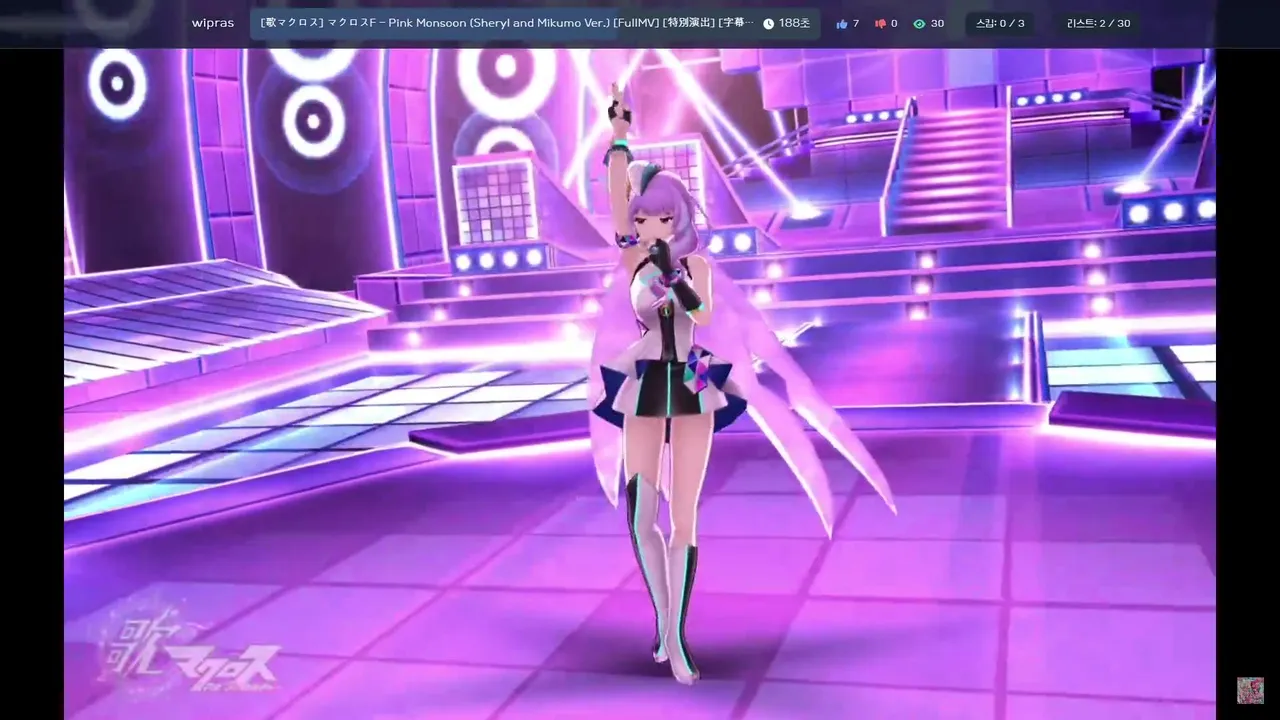Like the video with the thumbs-up icon
1280x720 pixels.
pos(841,23)
